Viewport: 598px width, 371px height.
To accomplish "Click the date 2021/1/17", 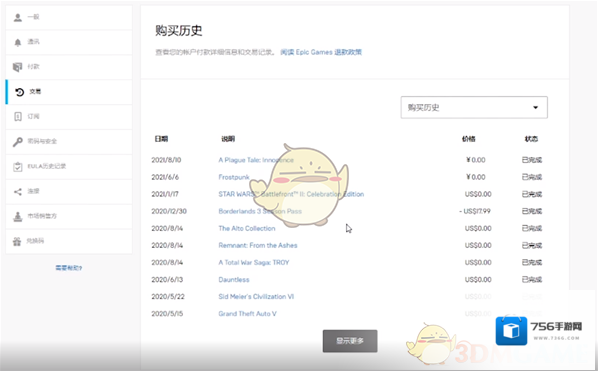I will pyautogui.click(x=165, y=194).
